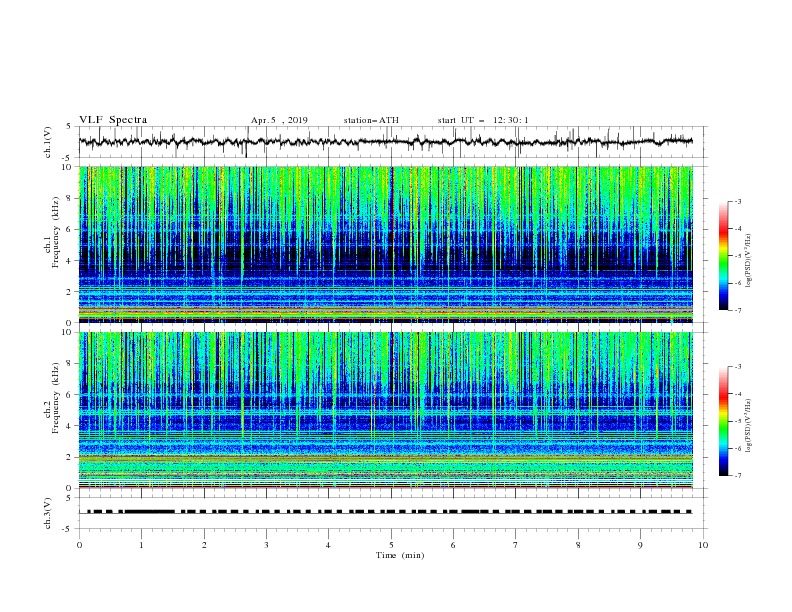Click the "10" tick on the time axis
The height and width of the screenshot is (612, 792).
tap(703, 545)
